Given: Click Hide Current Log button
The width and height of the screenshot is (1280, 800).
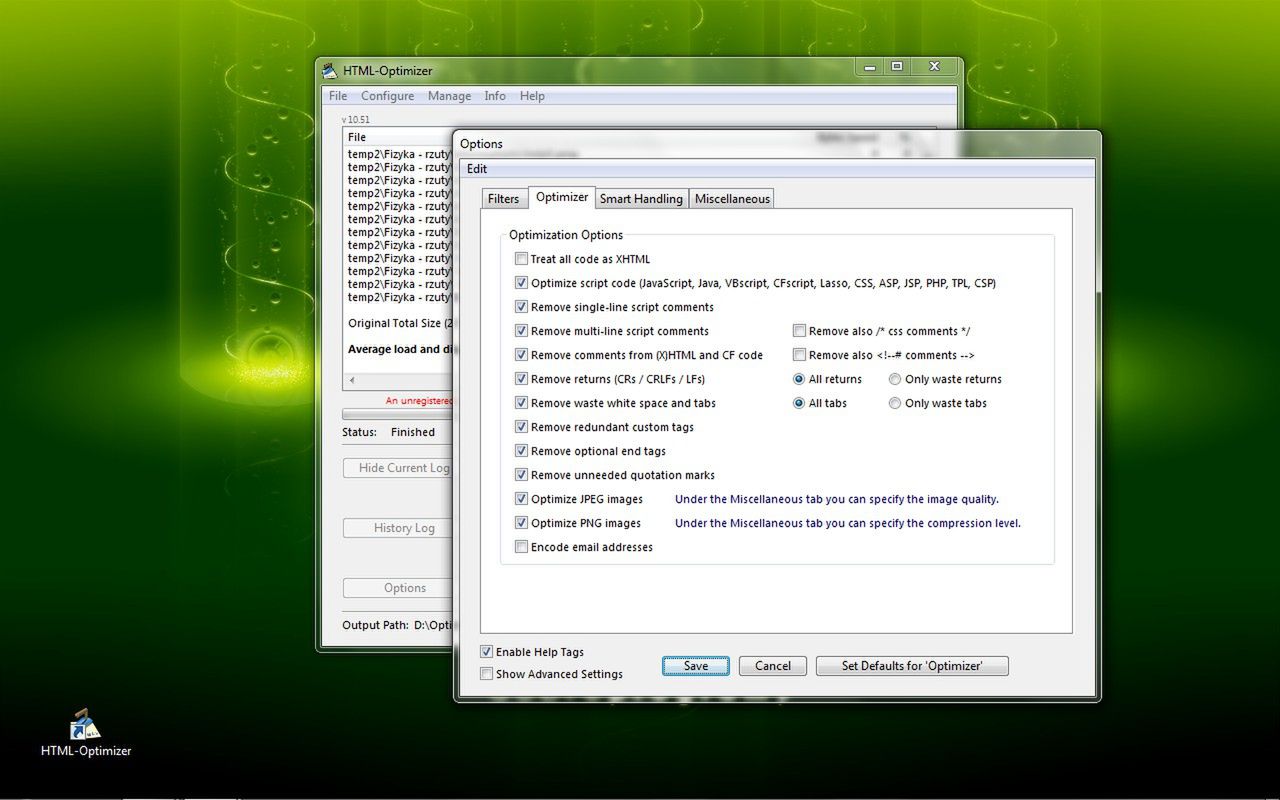Looking at the screenshot, I should (398, 468).
